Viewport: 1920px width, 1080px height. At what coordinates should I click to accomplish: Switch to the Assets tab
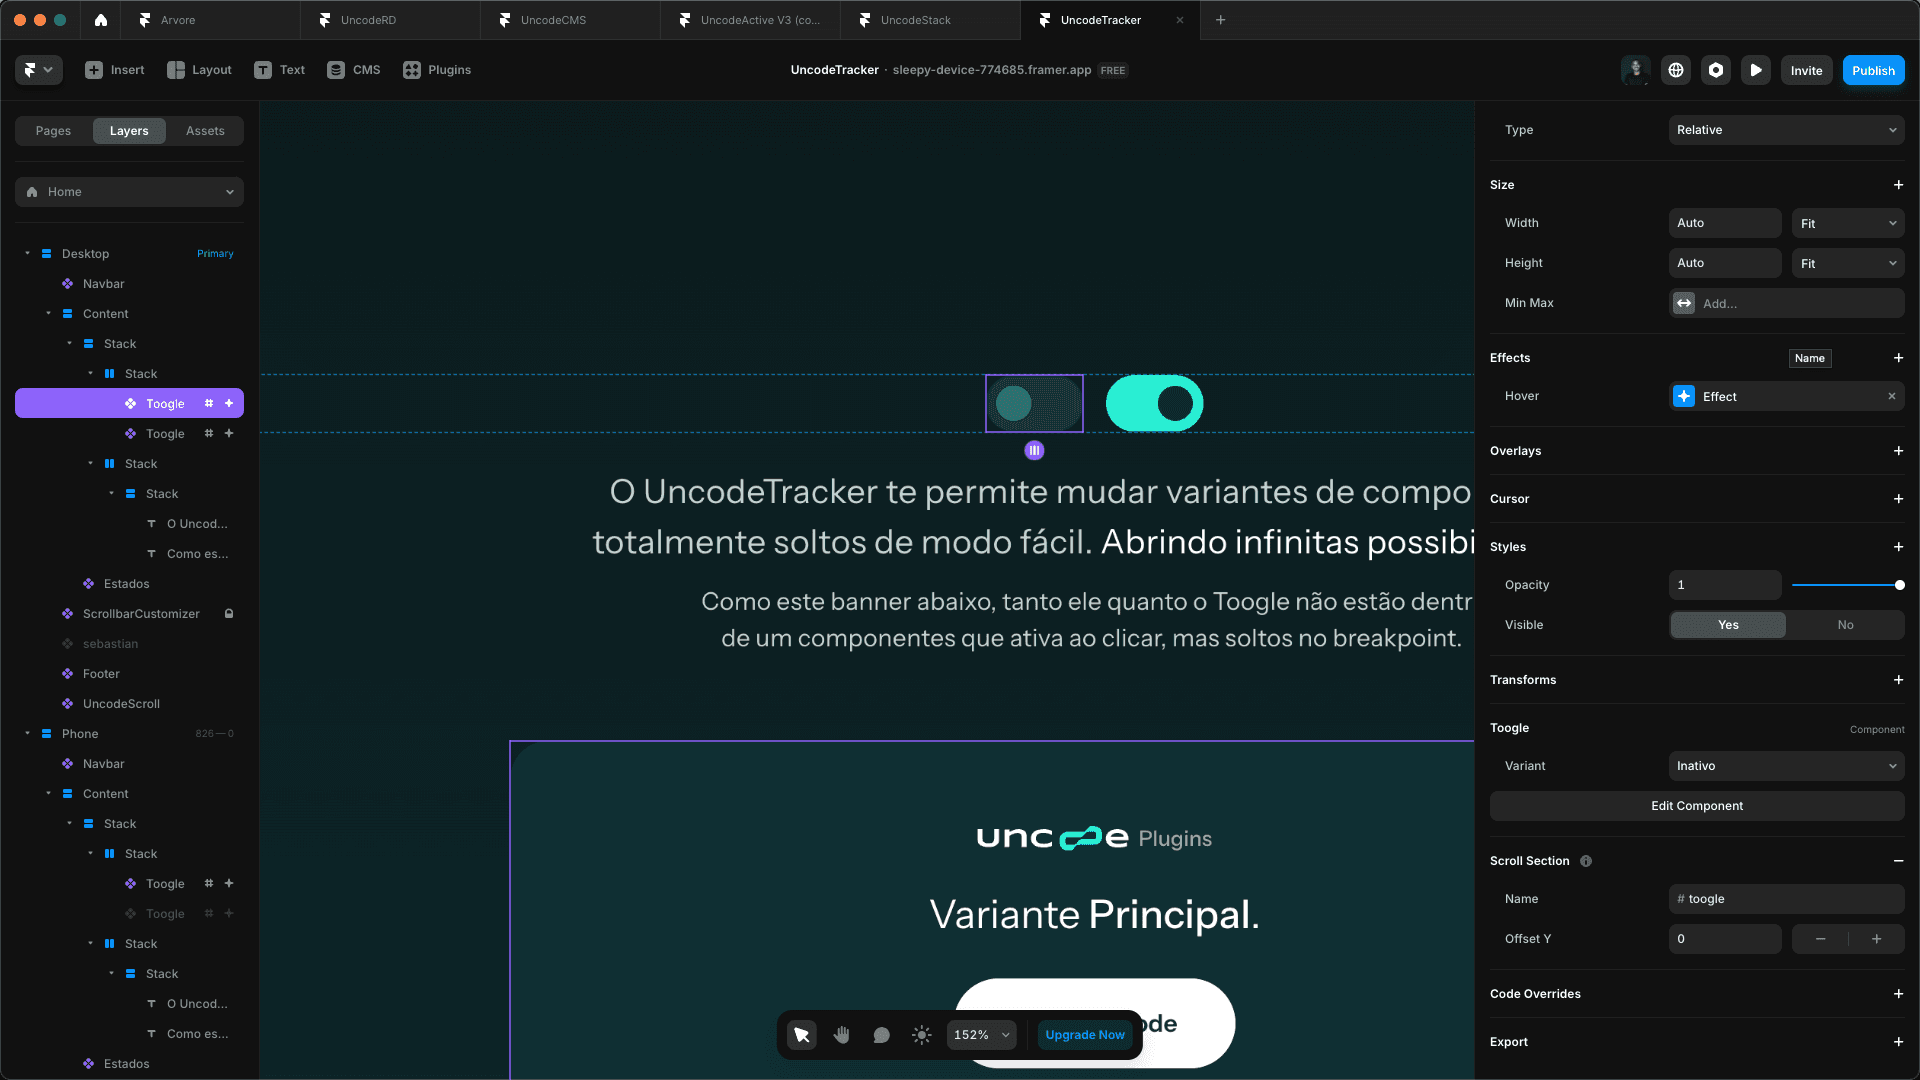coord(205,131)
